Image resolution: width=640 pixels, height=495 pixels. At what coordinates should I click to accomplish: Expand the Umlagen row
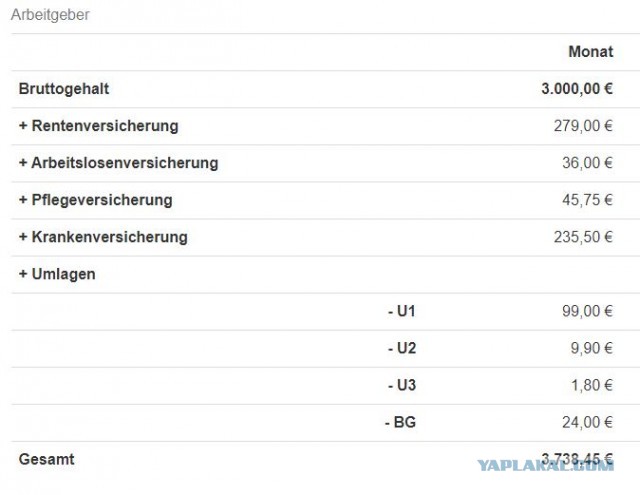point(57,274)
